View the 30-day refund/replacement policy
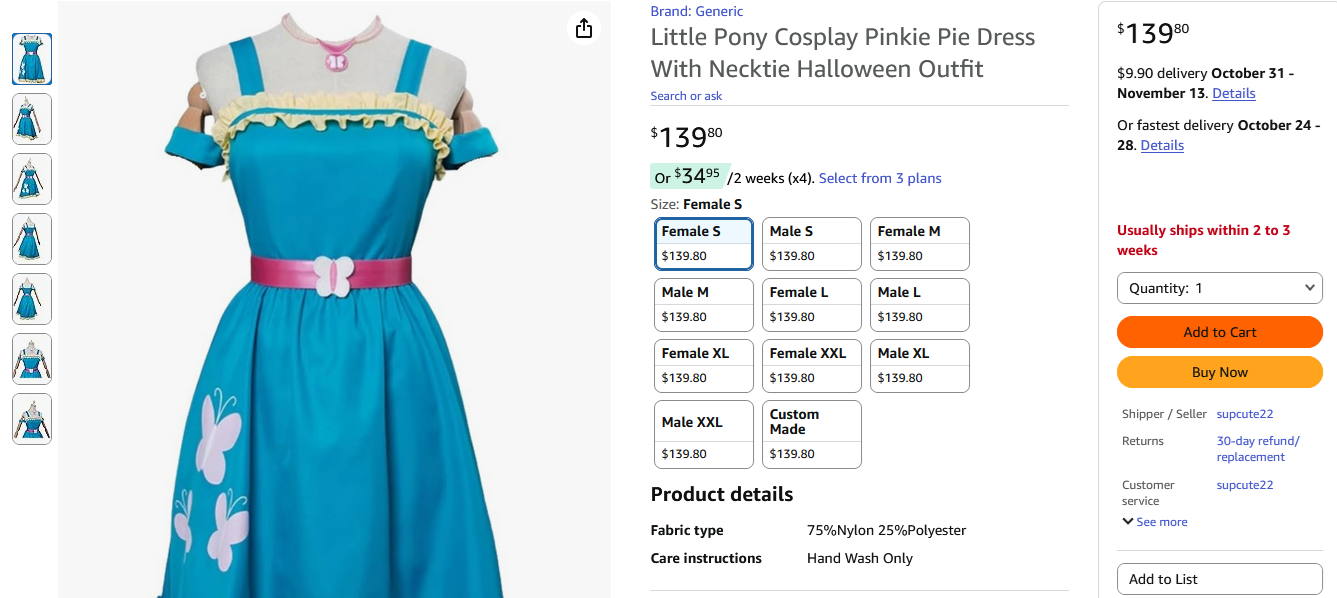 click(x=1257, y=449)
